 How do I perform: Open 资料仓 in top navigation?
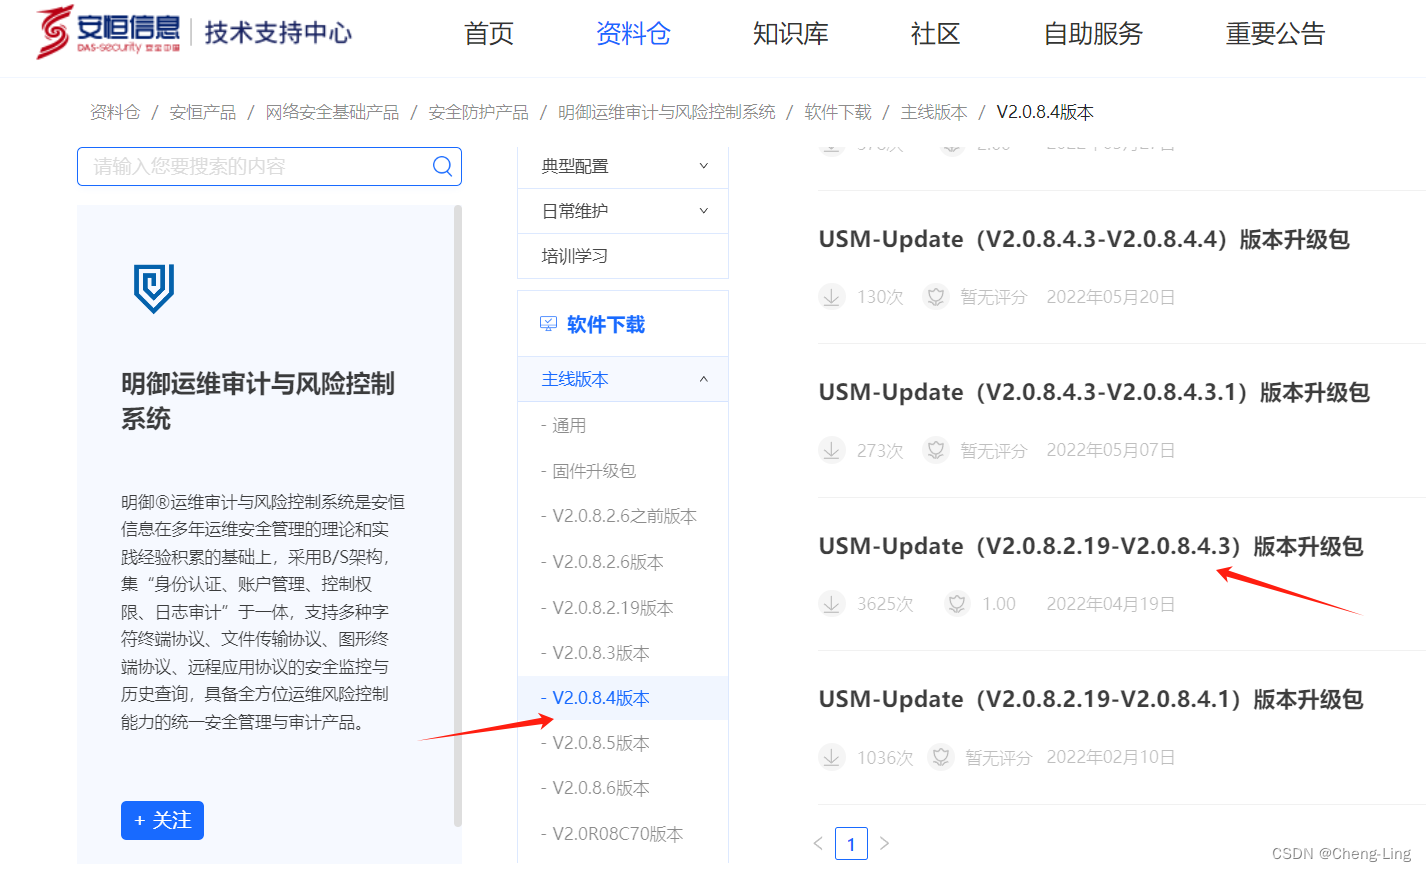(x=633, y=34)
